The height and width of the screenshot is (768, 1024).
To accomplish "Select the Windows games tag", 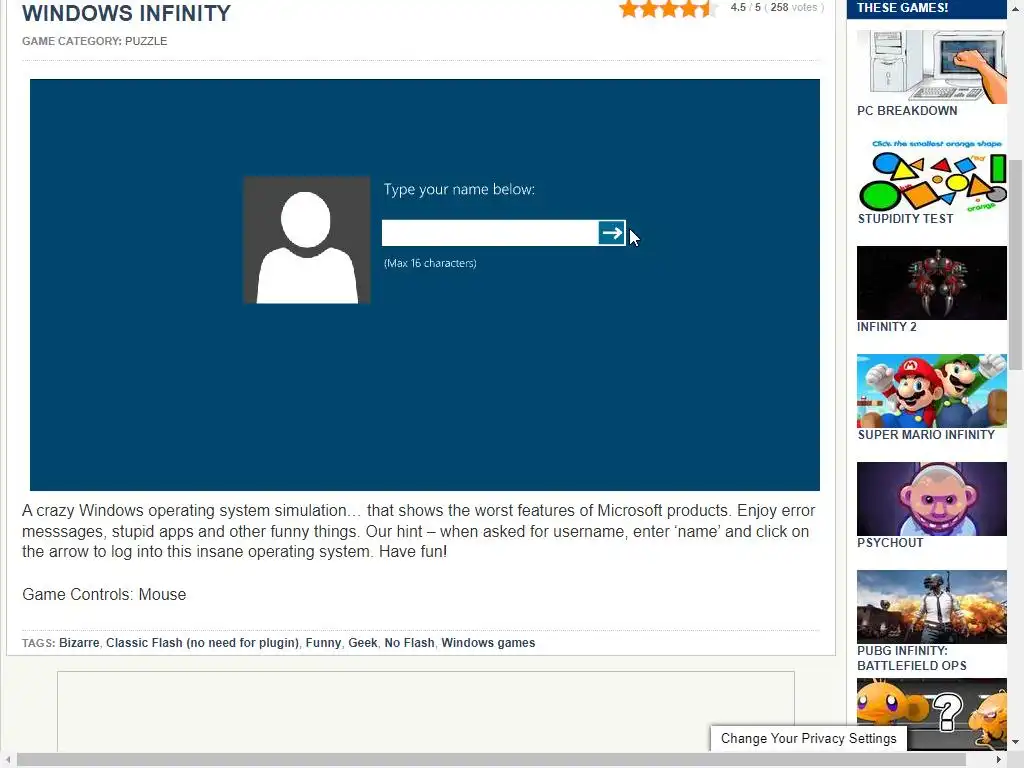I will click(x=488, y=643).
